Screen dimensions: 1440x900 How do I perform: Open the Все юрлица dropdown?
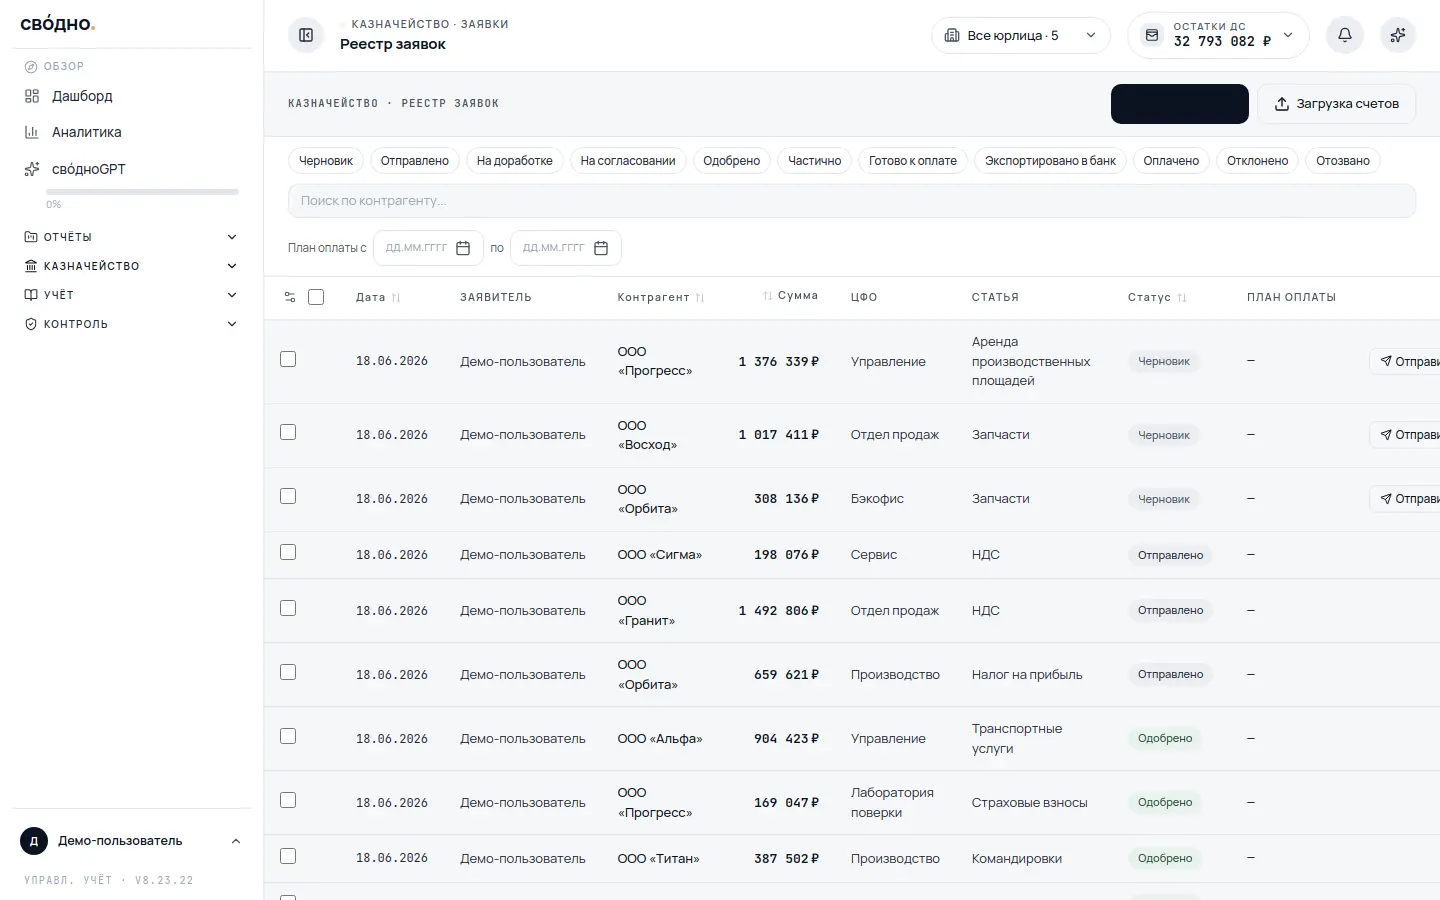pos(1021,35)
